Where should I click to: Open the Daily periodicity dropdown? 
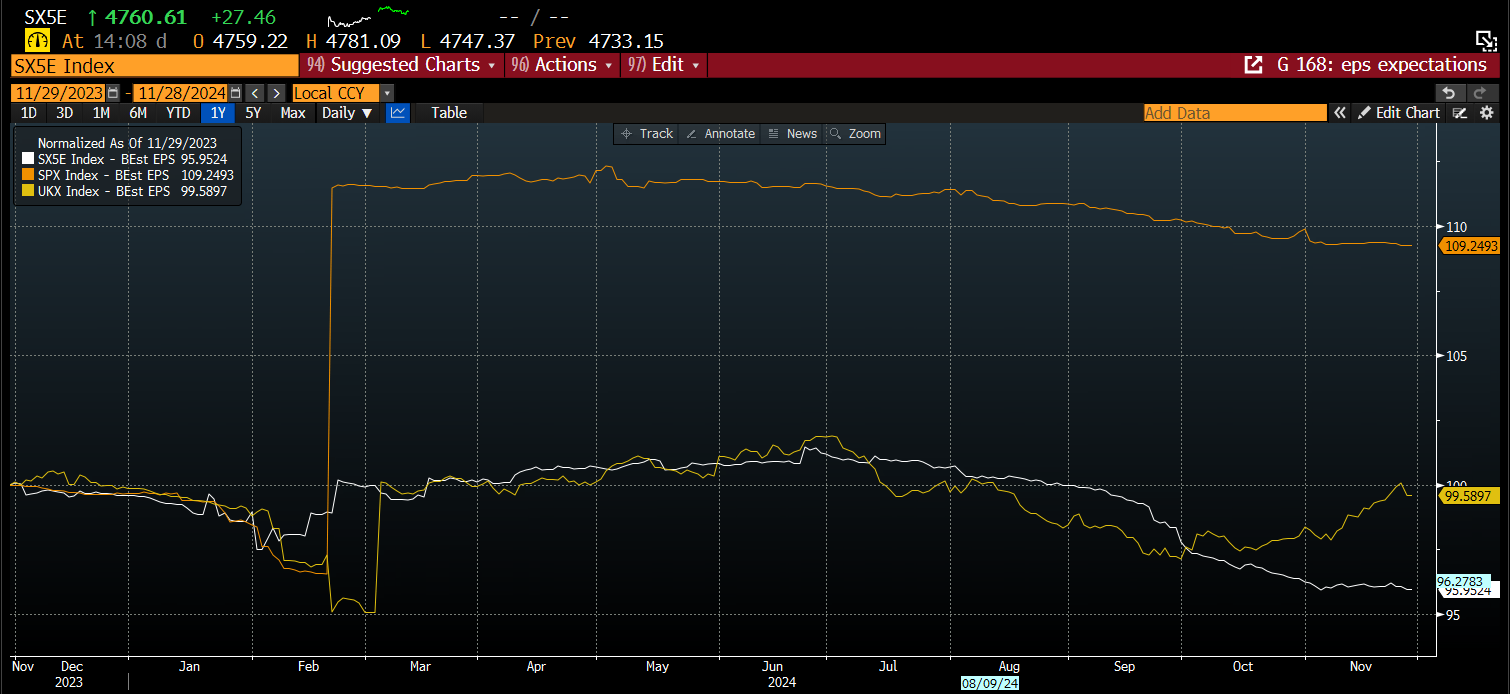click(x=347, y=113)
